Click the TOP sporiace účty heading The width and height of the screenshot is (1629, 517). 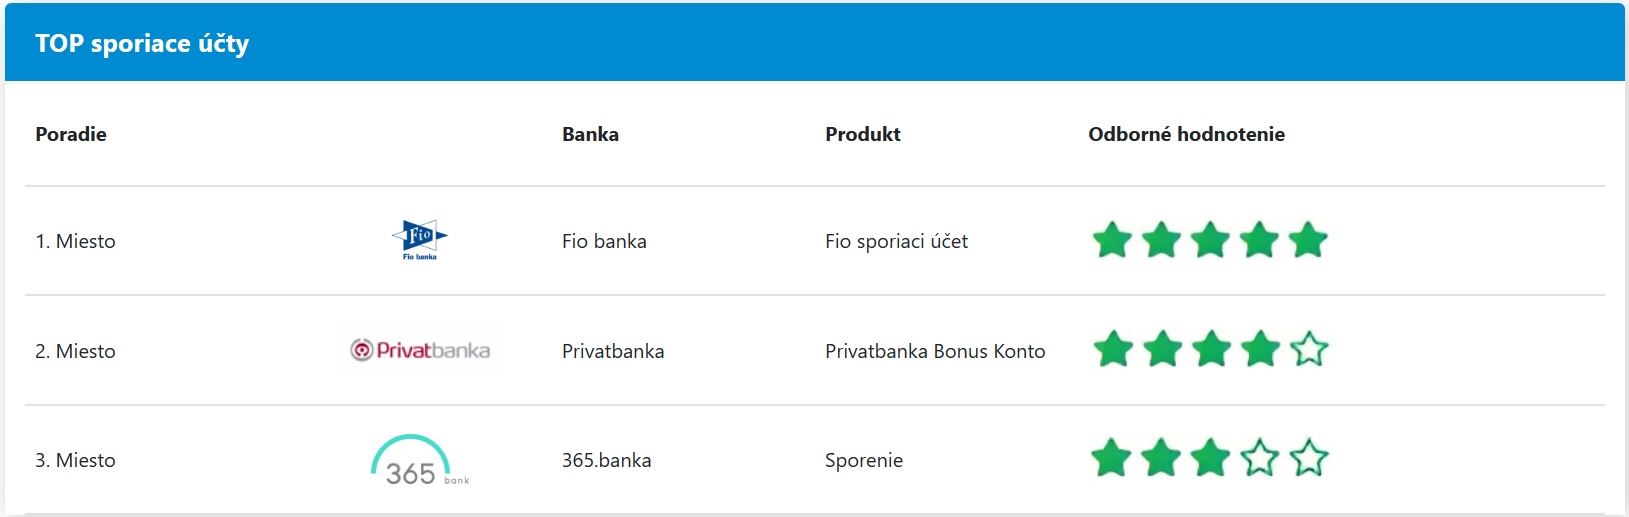[x=142, y=43]
